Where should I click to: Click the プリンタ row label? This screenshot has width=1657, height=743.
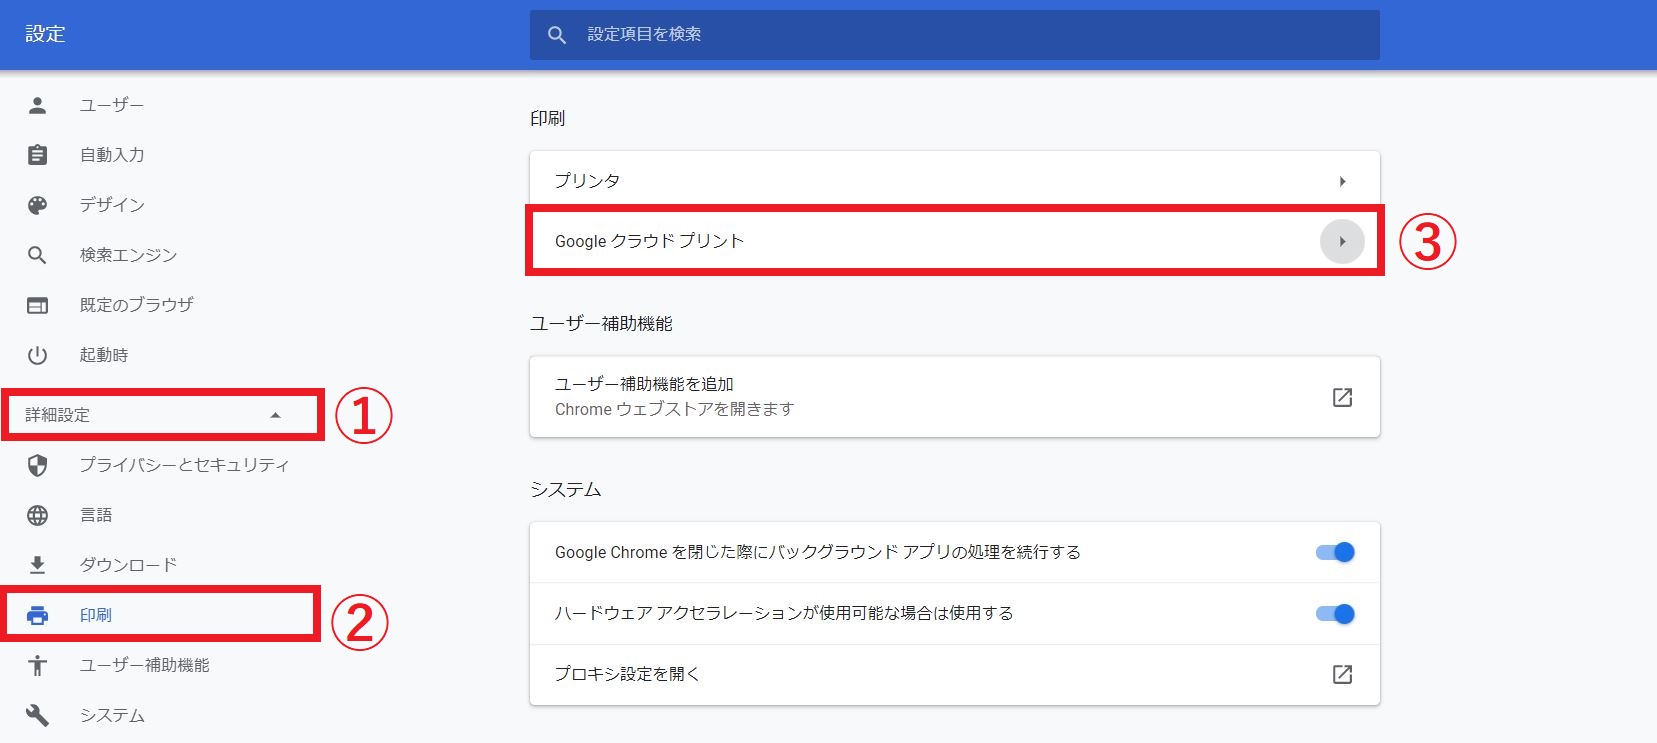click(588, 181)
